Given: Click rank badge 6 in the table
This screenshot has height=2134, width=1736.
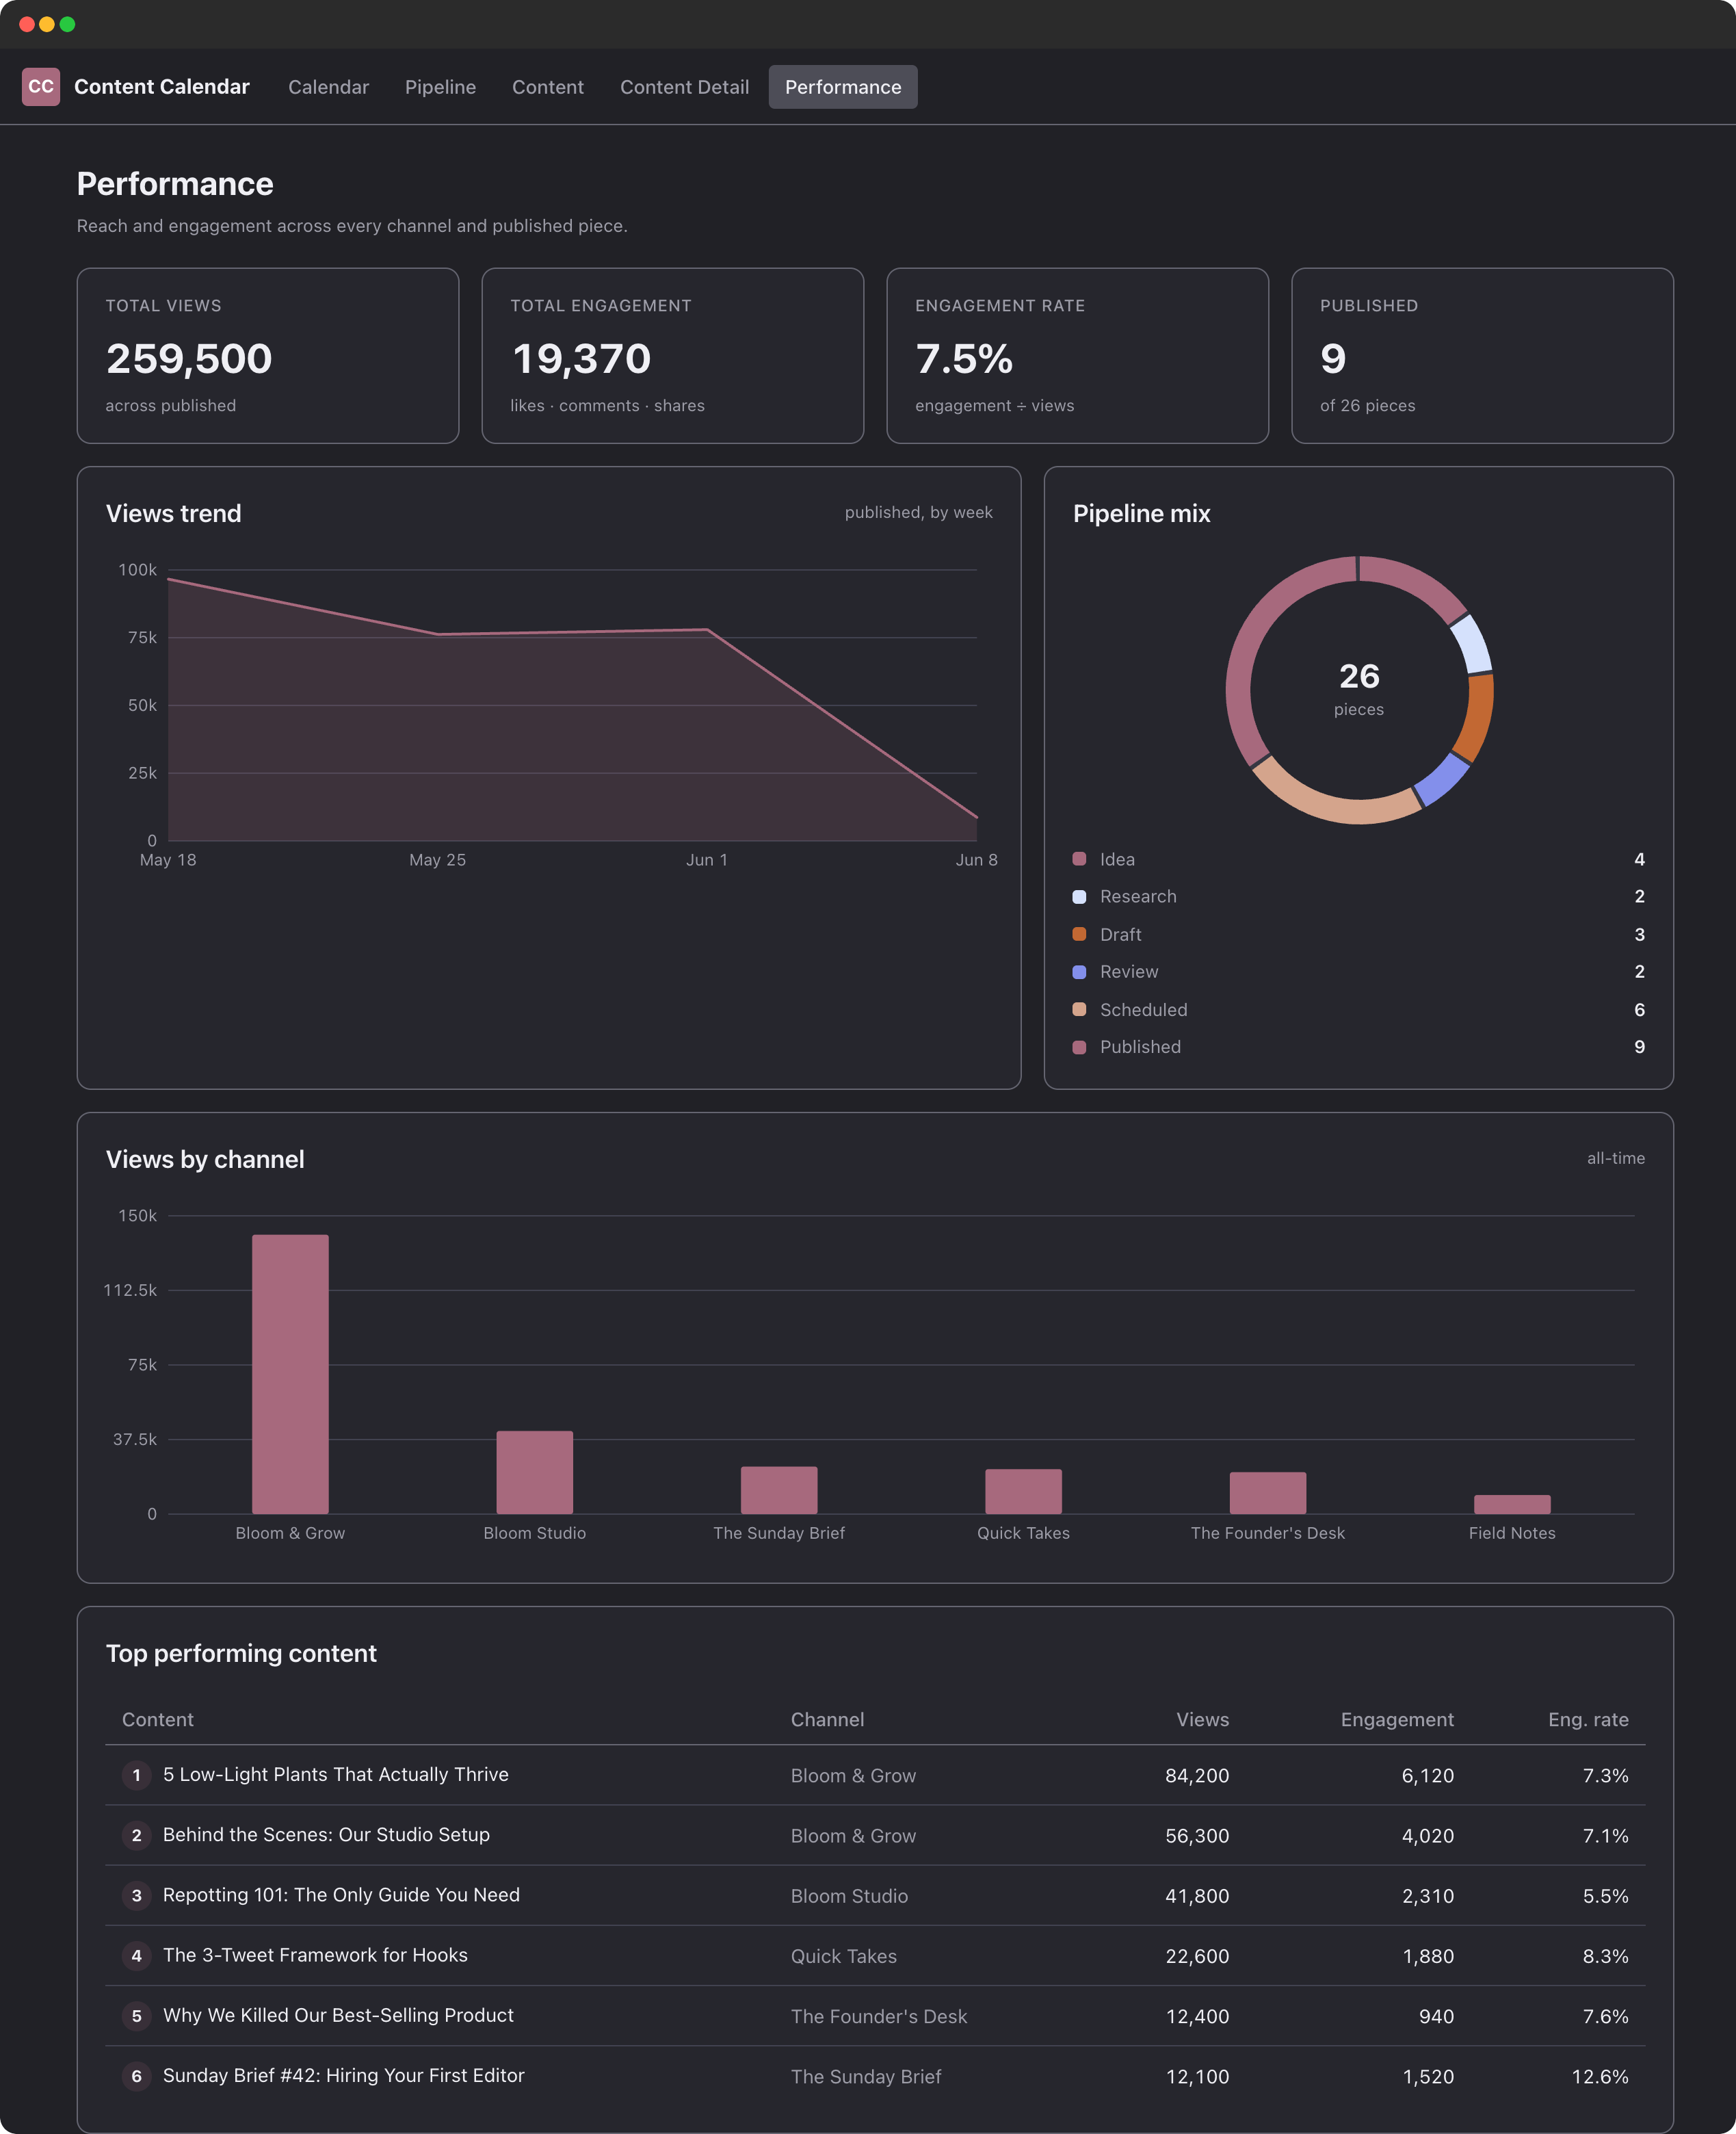Looking at the screenshot, I should [137, 2076].
